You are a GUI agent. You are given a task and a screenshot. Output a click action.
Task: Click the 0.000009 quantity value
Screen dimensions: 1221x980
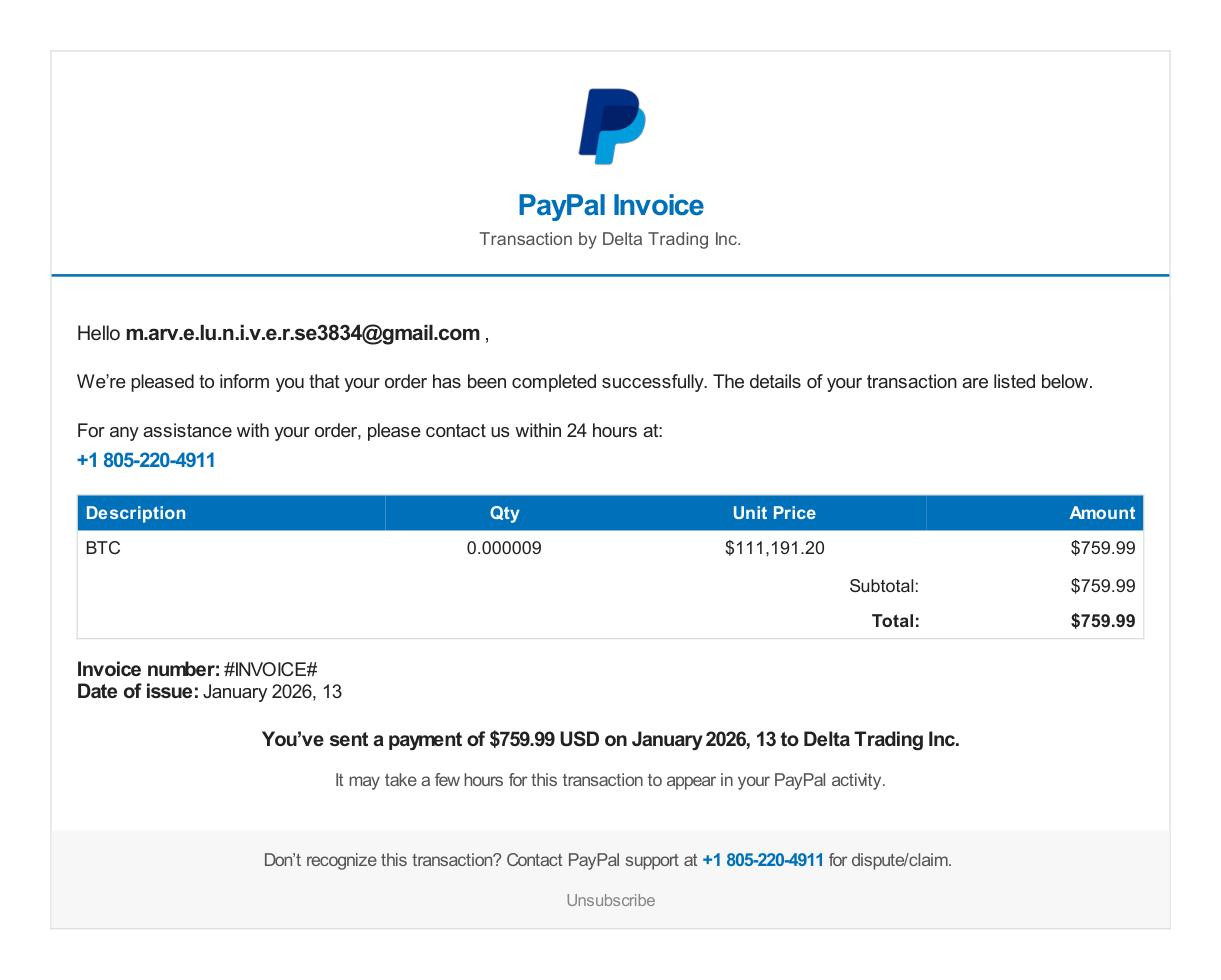click(x=504, y=548)
